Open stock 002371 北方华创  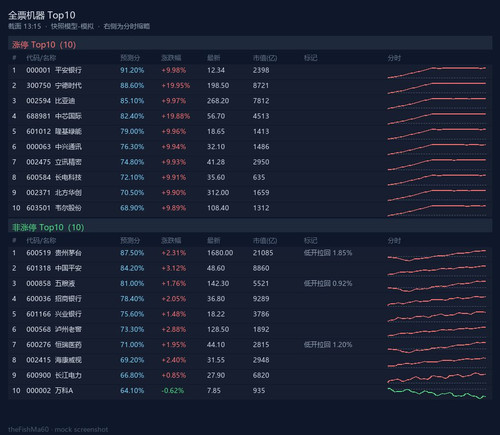point(54,193)
